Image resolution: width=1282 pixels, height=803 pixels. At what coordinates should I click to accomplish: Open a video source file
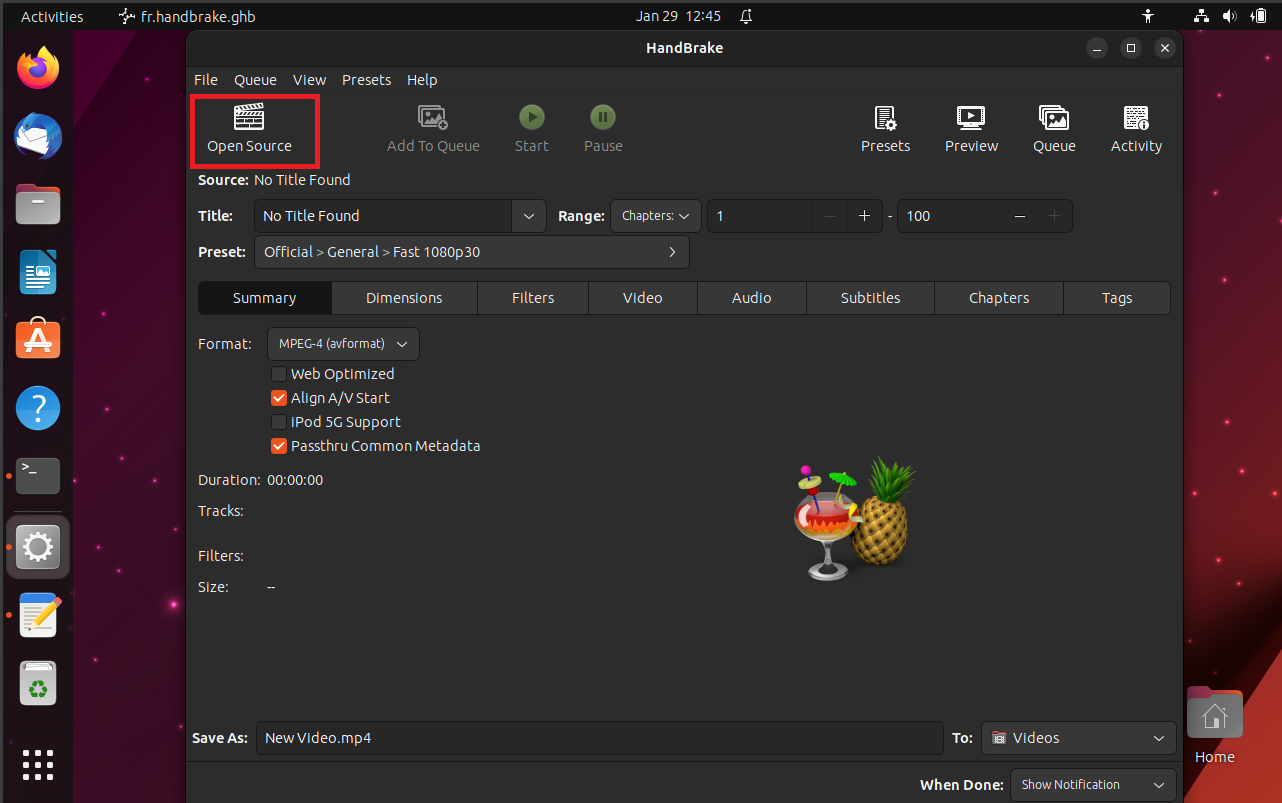coord(250,128)
